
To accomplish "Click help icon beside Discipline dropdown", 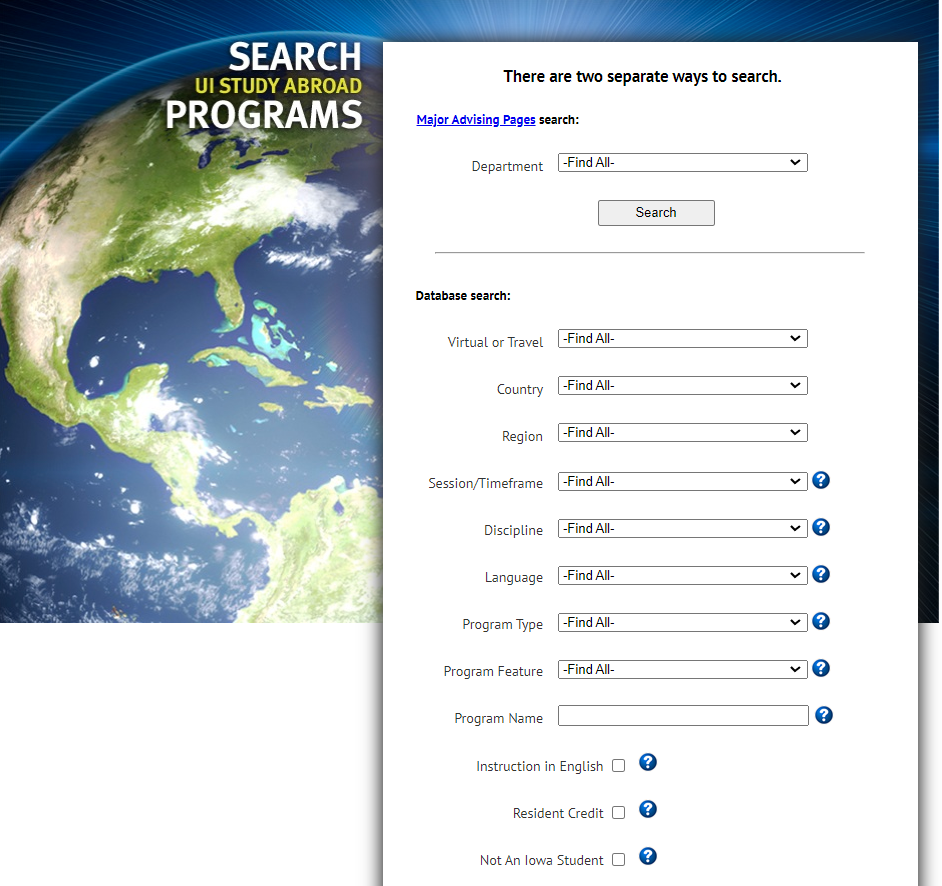I will (x=821, y=527).
